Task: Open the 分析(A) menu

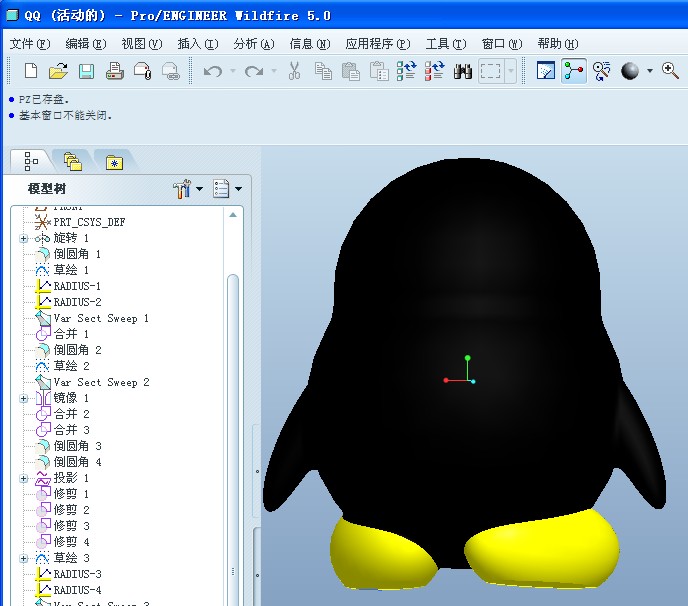Action: pos(254,43)
